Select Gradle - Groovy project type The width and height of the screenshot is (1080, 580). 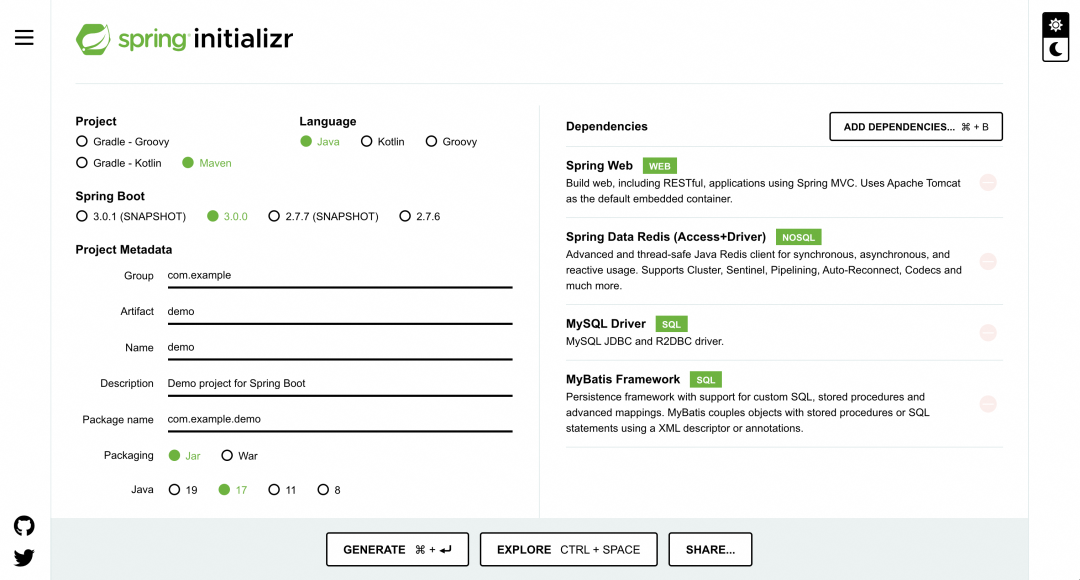[x=82, y=142]
